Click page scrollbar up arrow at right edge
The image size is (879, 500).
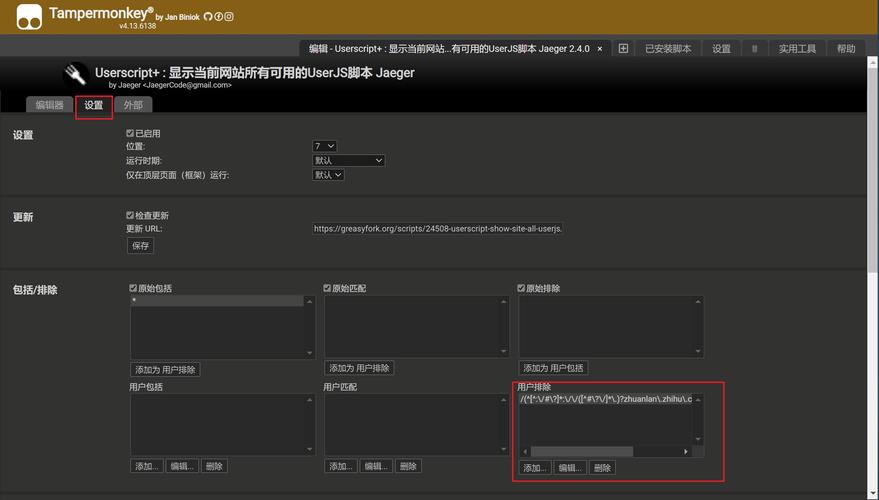[873, 63]
